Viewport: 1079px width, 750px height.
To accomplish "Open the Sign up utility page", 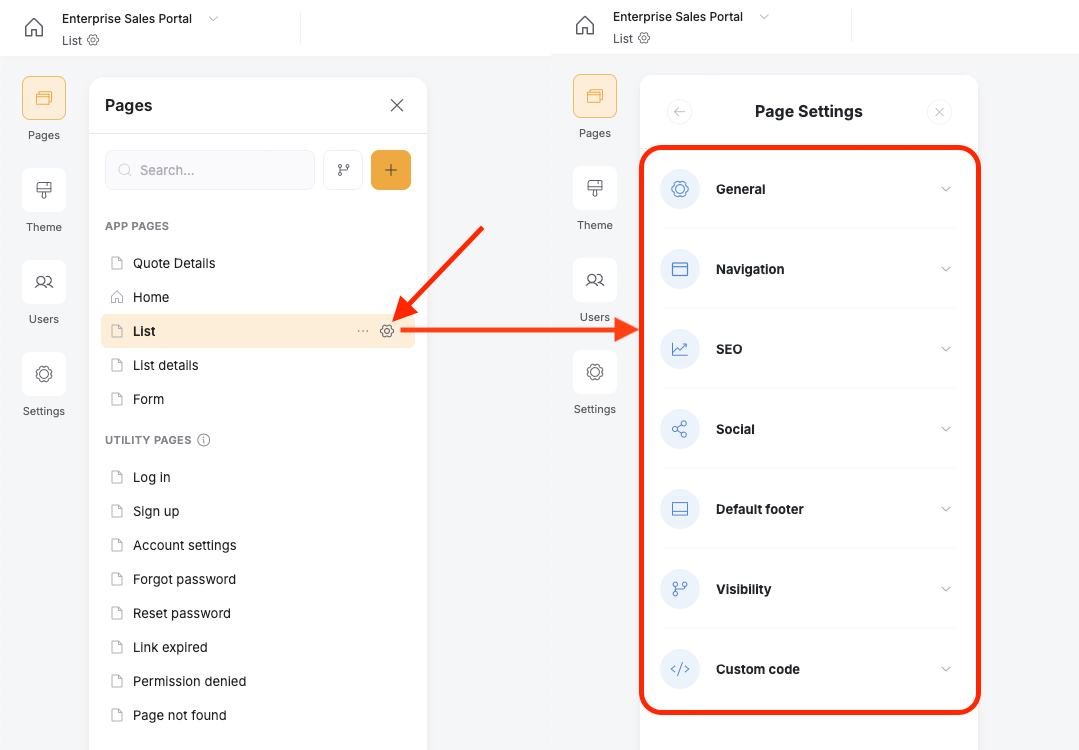I will click(258, 511).
